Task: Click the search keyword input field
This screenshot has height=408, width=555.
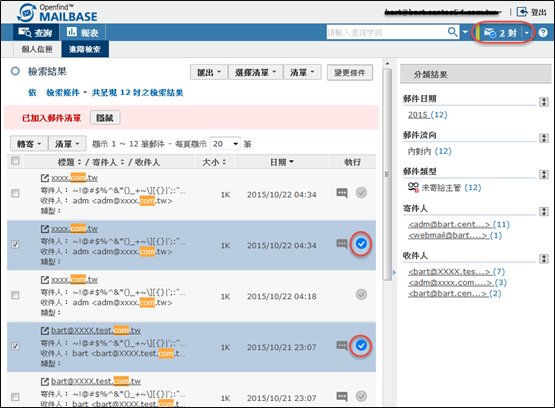Action: coord(387,33)
